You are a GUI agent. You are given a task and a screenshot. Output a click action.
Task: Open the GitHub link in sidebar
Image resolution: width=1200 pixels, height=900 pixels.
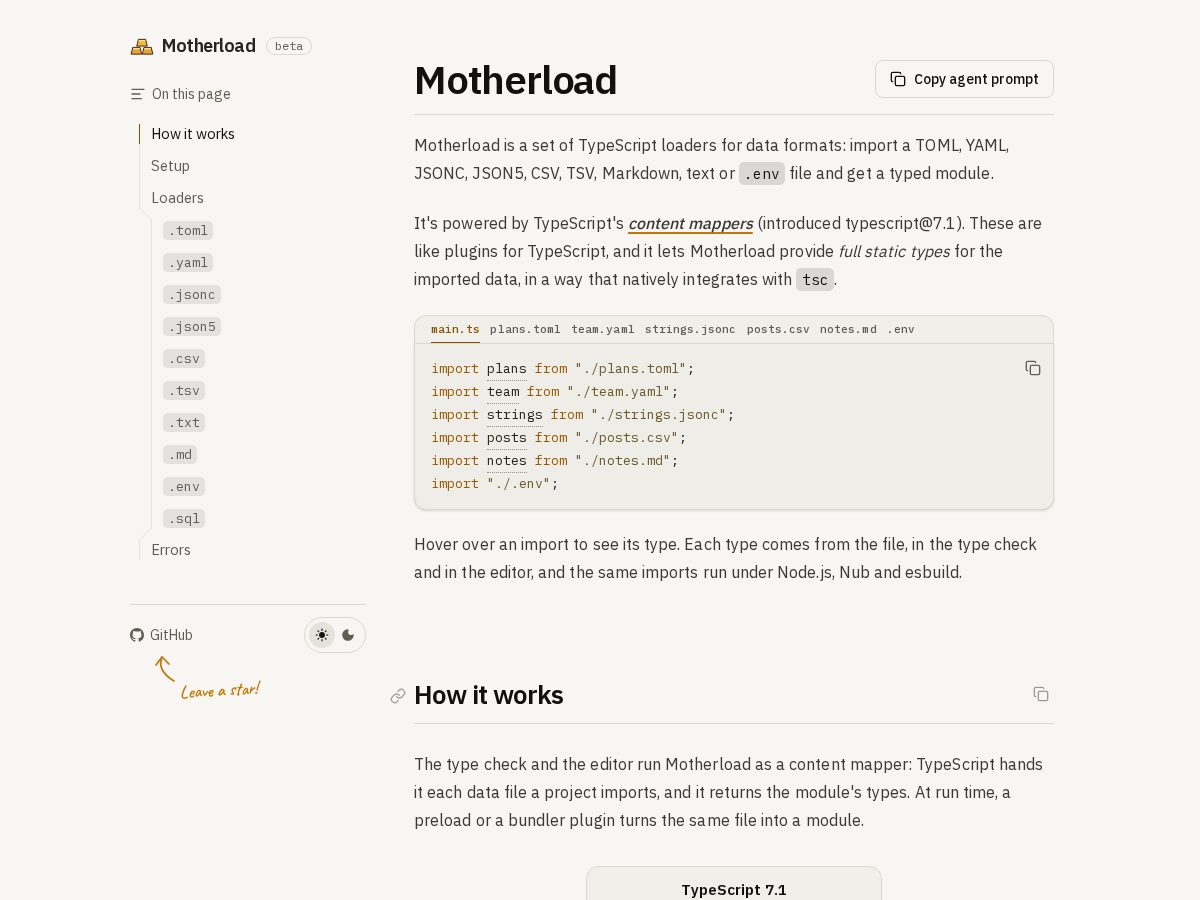pos(161,635)
